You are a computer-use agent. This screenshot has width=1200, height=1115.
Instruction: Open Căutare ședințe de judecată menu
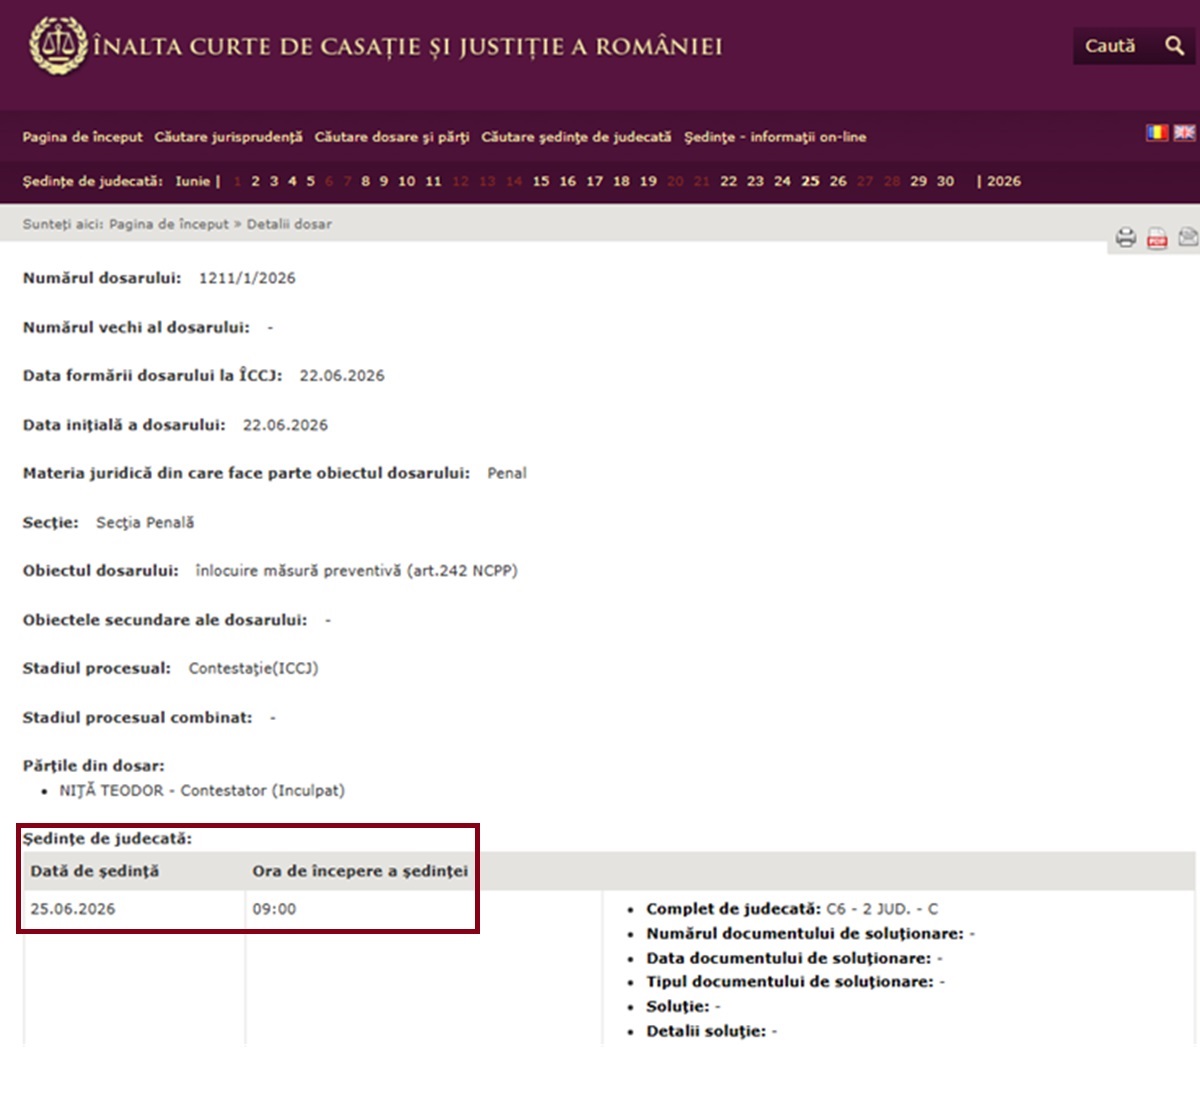[x=576, y=137]
